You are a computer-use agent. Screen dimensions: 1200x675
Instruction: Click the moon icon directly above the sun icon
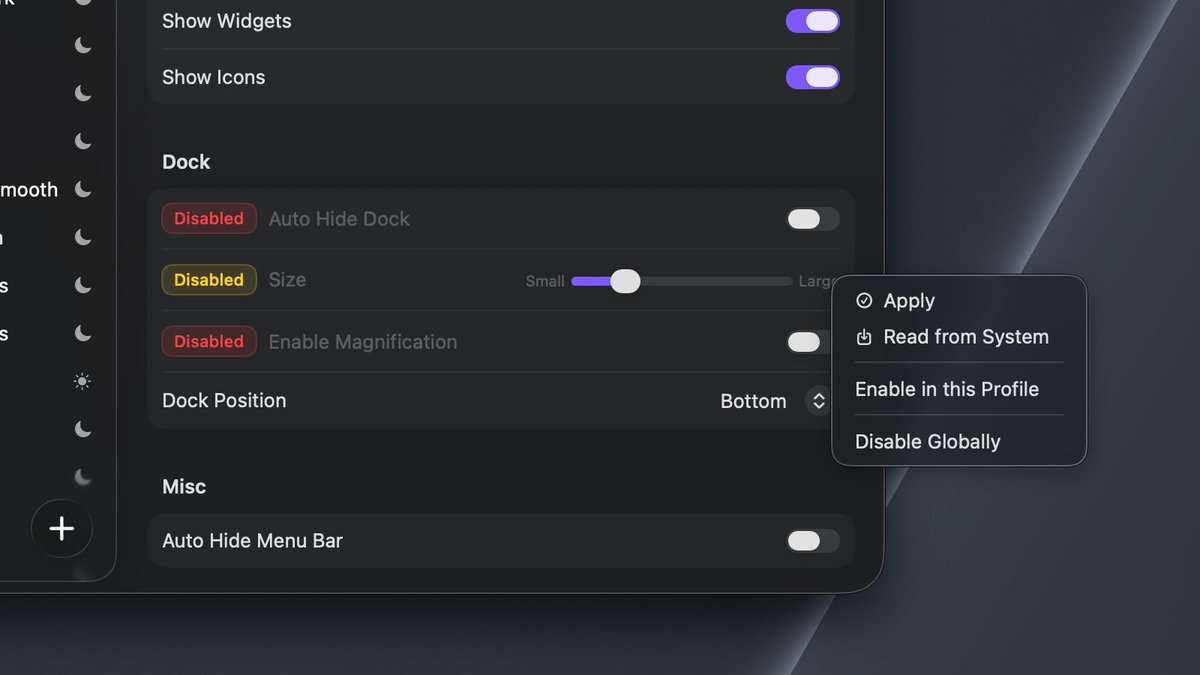pyautogui.click(x=83, y=333)
